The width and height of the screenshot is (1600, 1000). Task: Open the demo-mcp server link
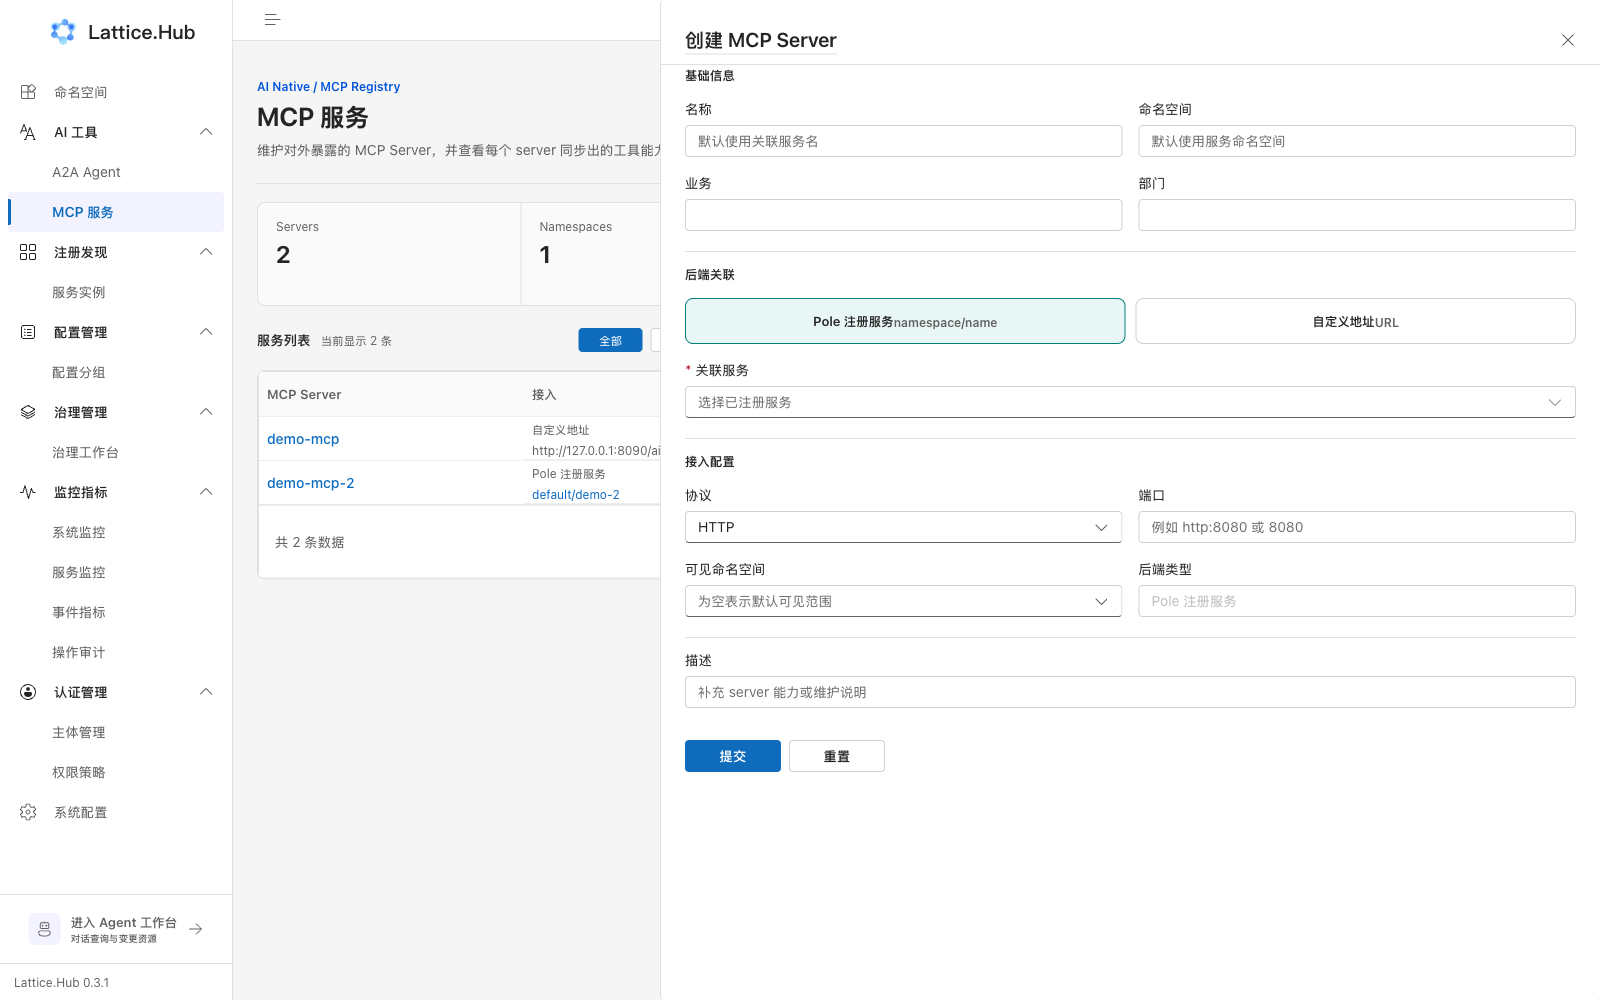pyautogui.click(x=303, y=439)
